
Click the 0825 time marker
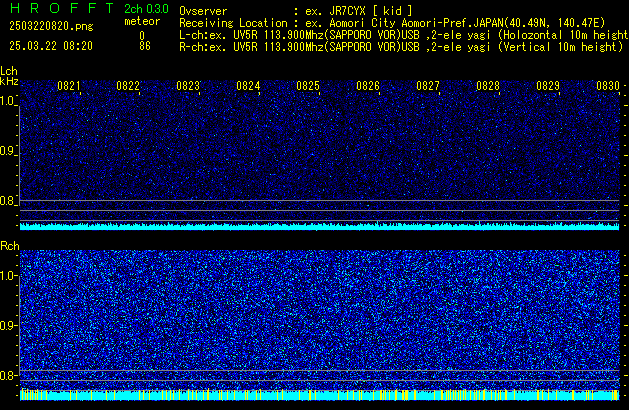click(x=308, y=86)
